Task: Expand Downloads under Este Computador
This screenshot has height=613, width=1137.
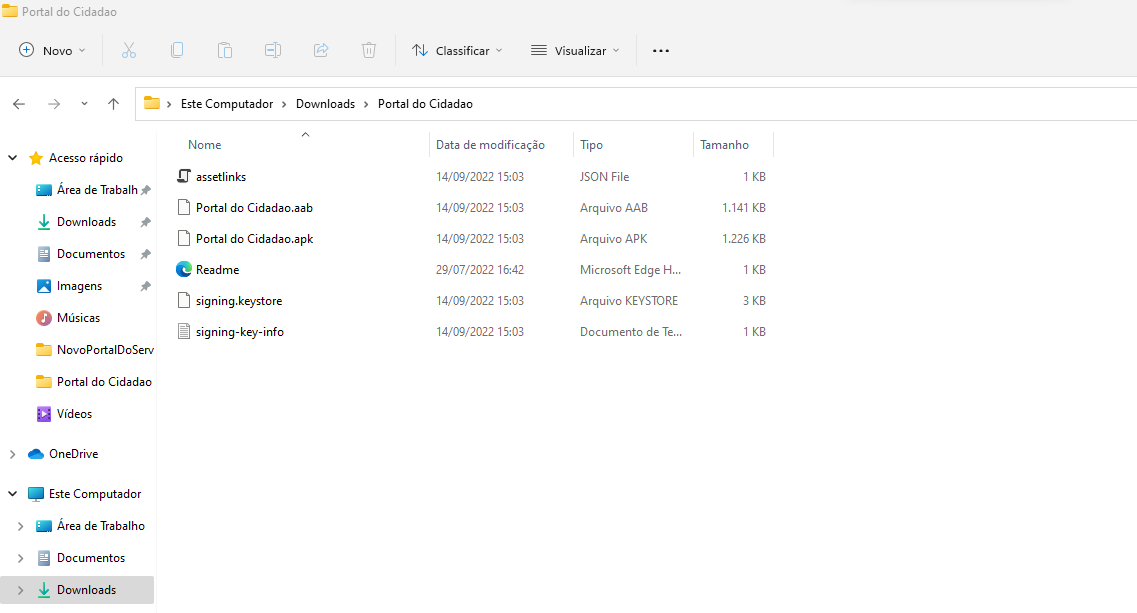Action: click(20, 590)
